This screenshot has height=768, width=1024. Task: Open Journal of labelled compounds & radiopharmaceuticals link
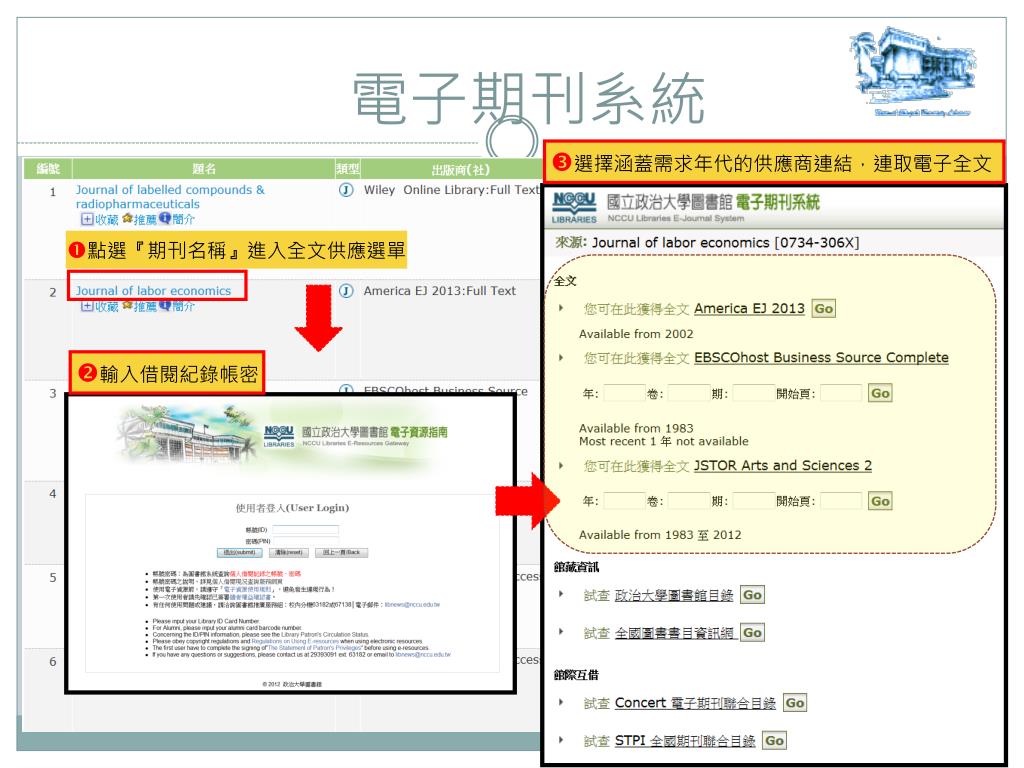[170, 197]
